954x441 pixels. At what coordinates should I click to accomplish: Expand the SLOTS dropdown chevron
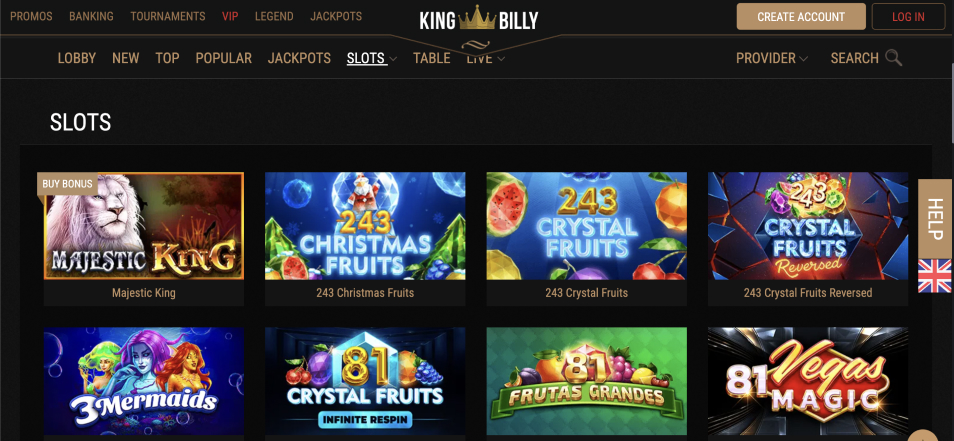tap(393, 59)
